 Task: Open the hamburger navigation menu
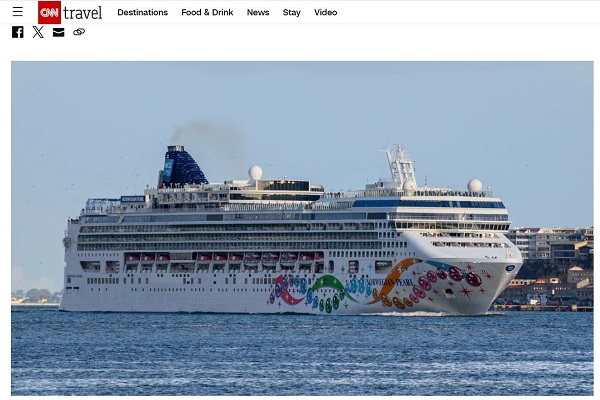pos(18,12)
